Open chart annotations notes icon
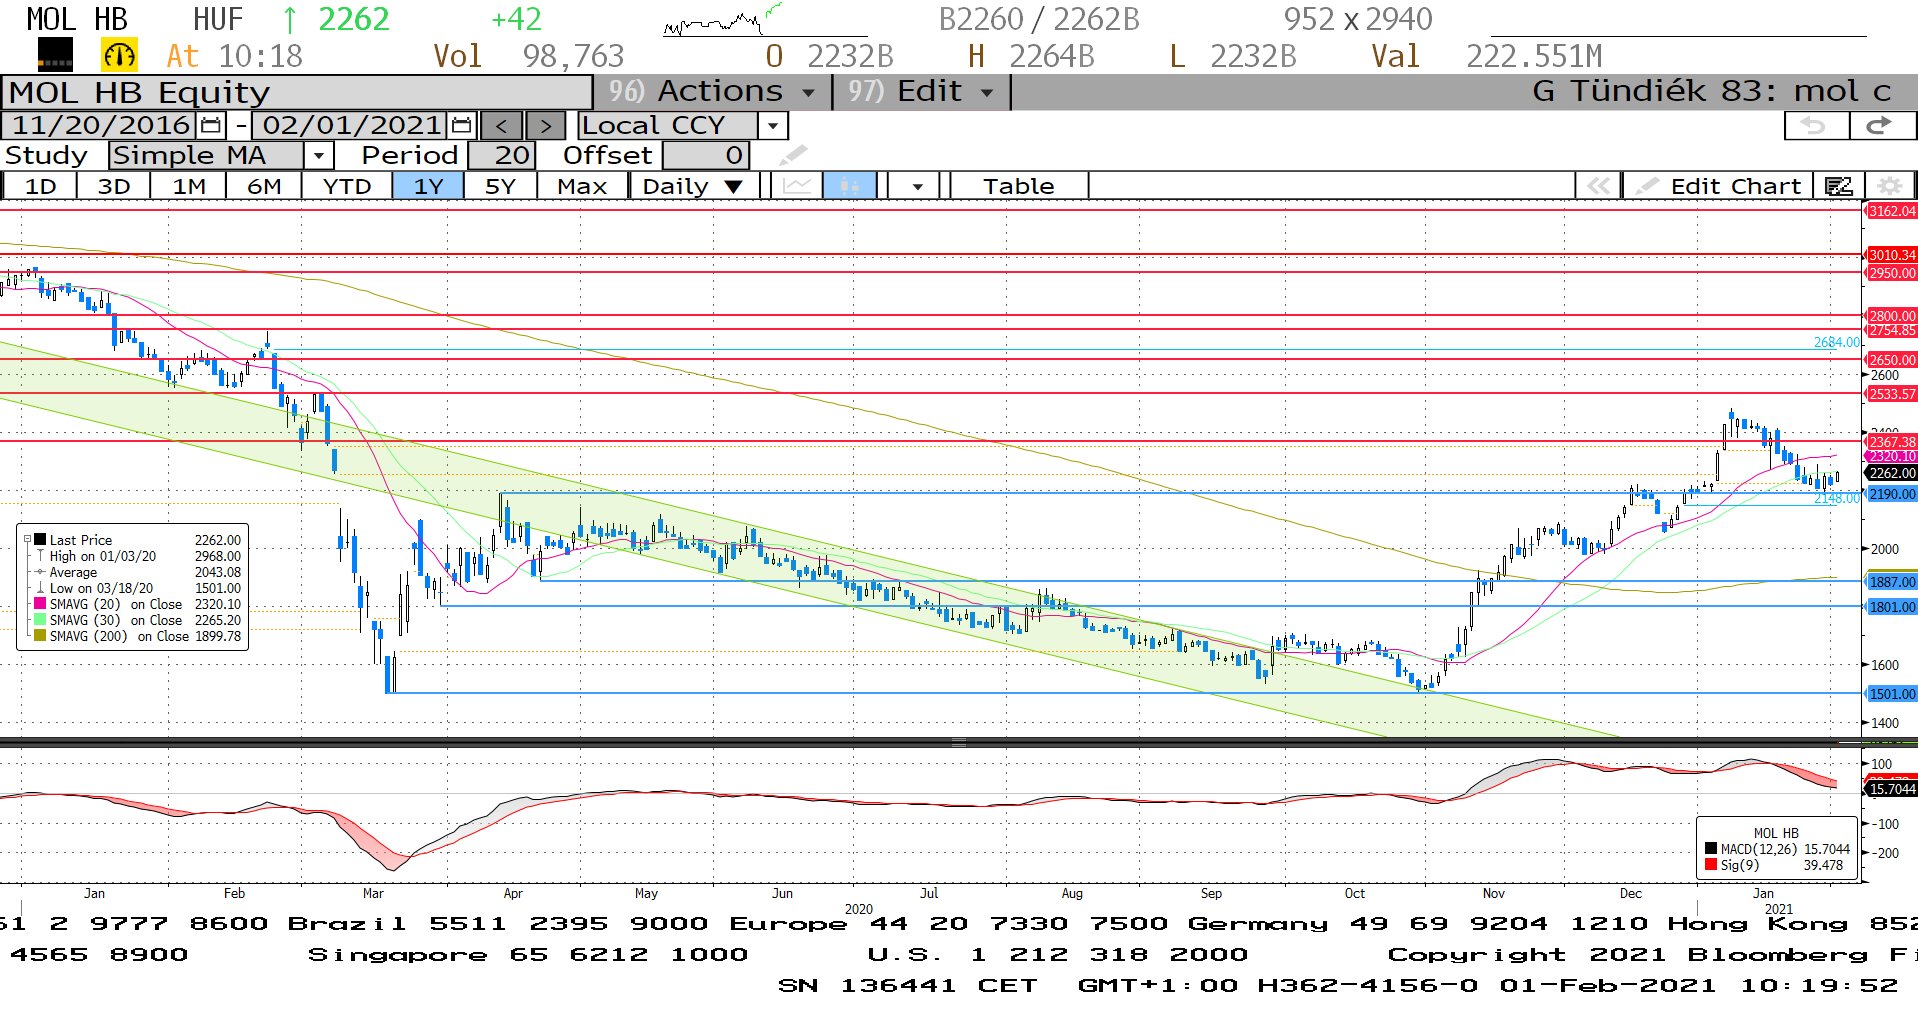1918x1025 pixels. coord(1838,186)
